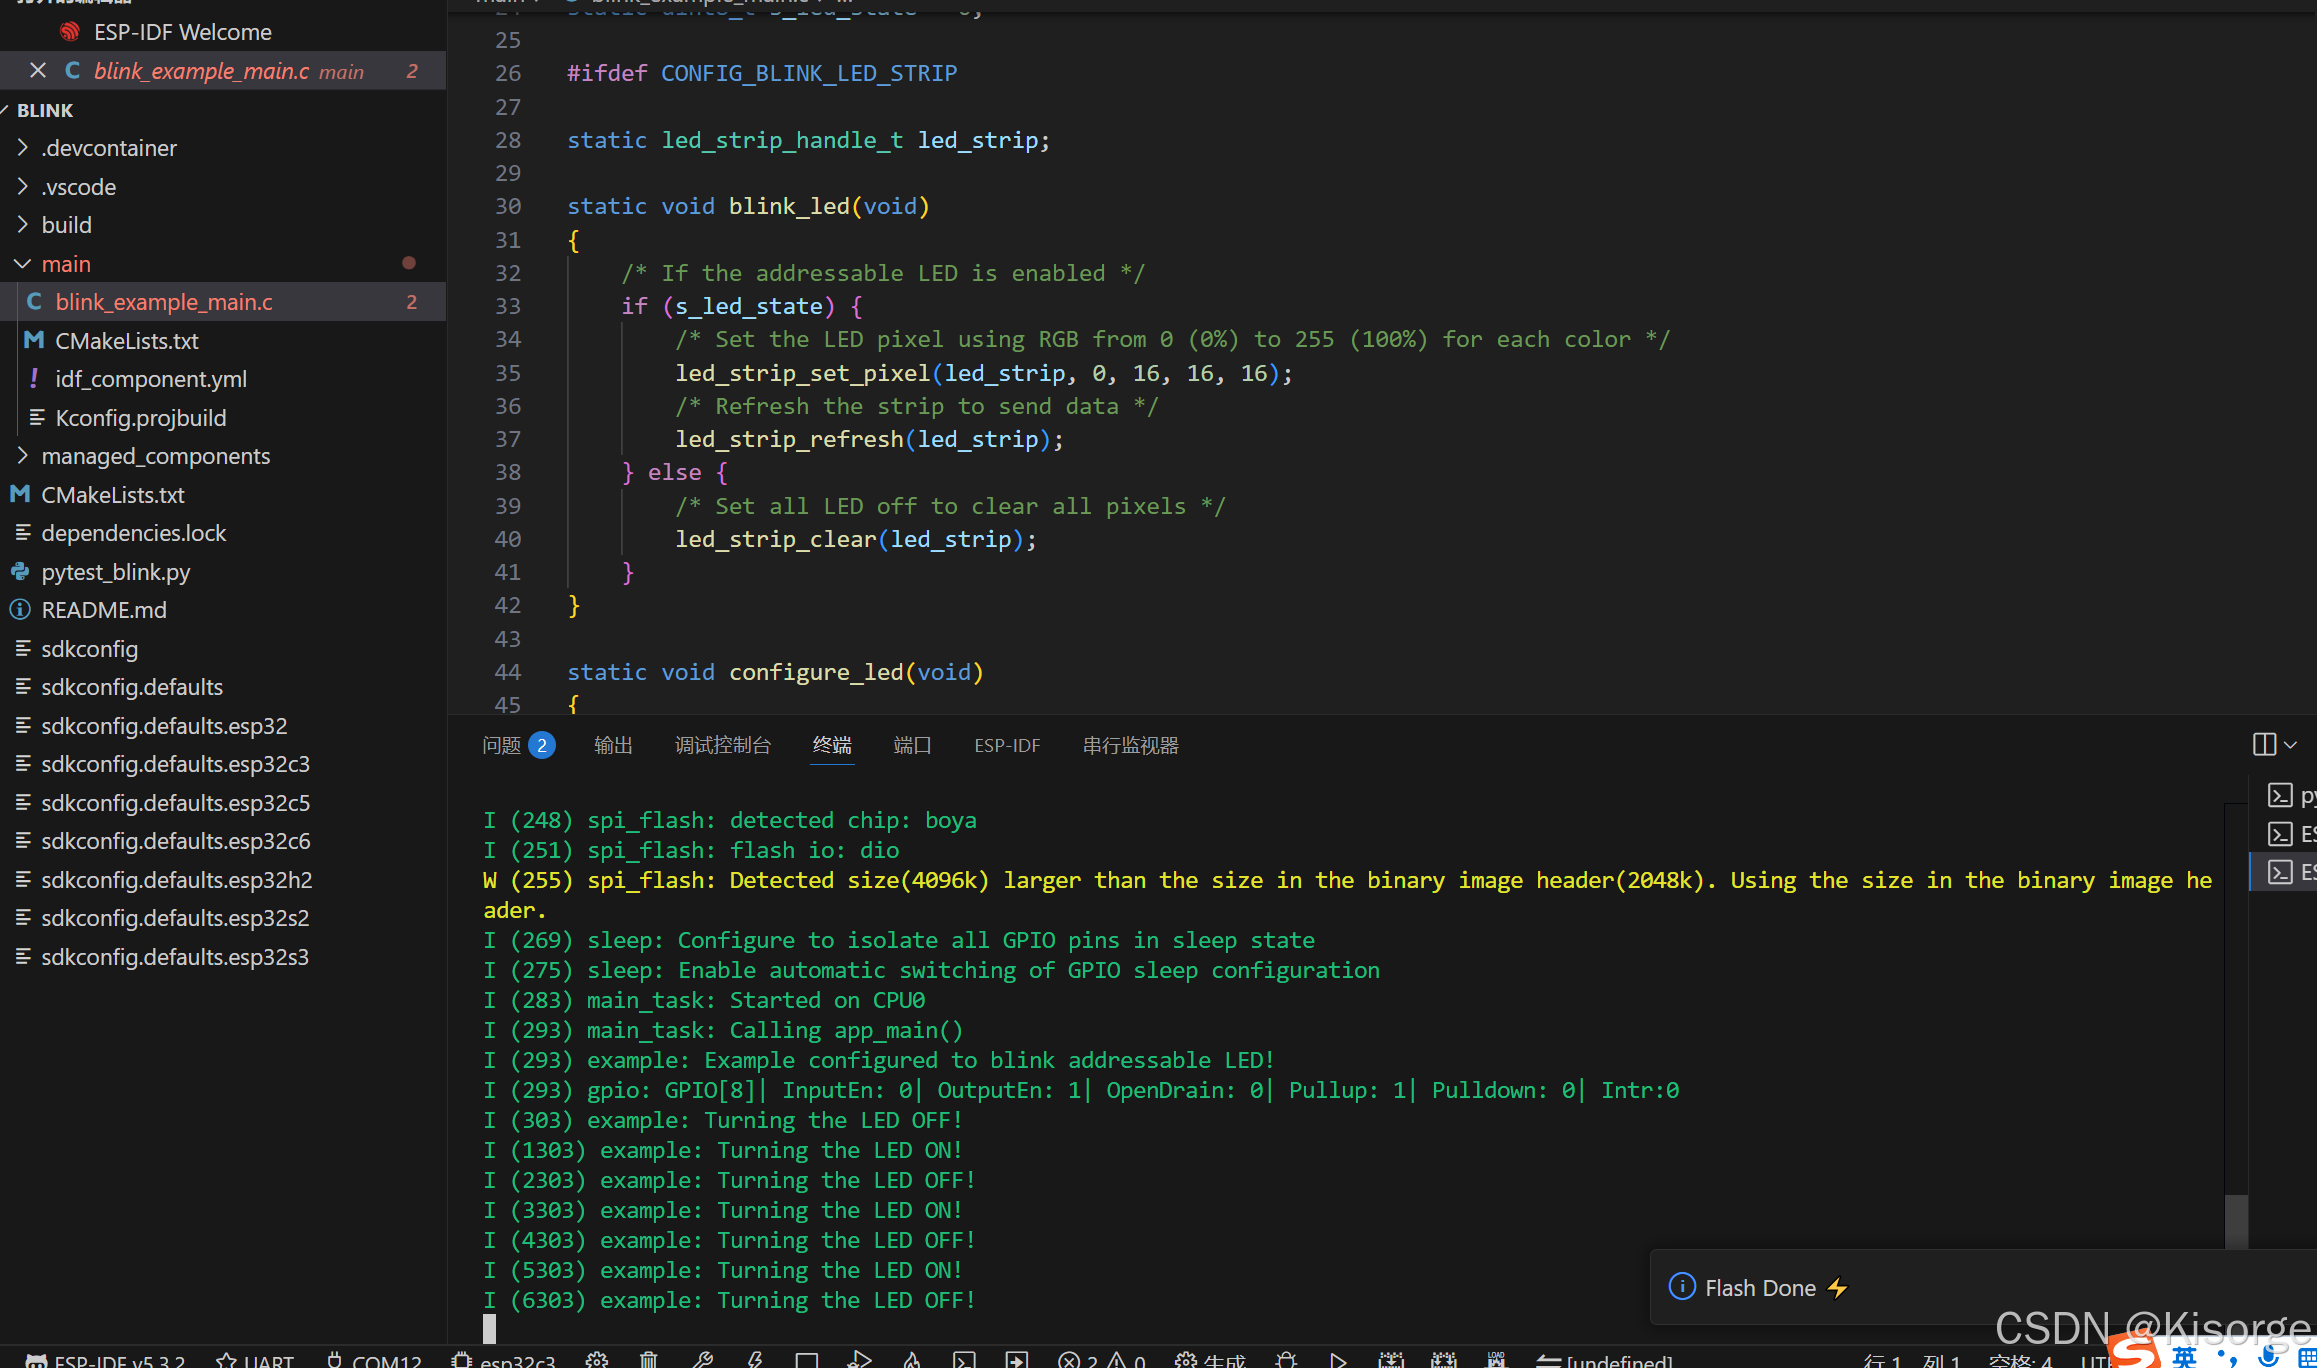Expand the .devcontainer folder
Viewport: 2317px width, 1368px height.
109,148
